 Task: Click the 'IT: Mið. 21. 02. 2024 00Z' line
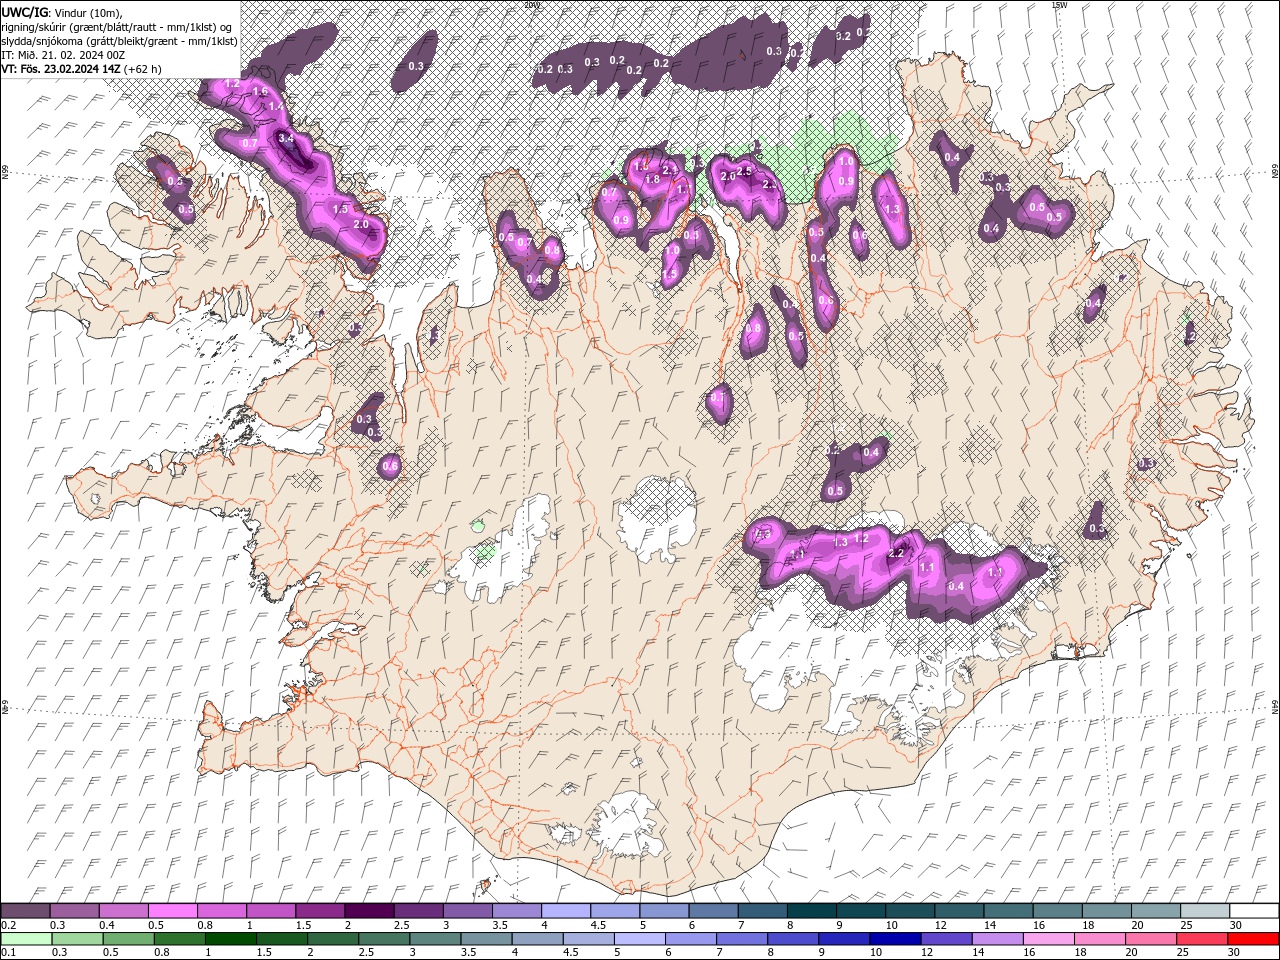point(64,55)
